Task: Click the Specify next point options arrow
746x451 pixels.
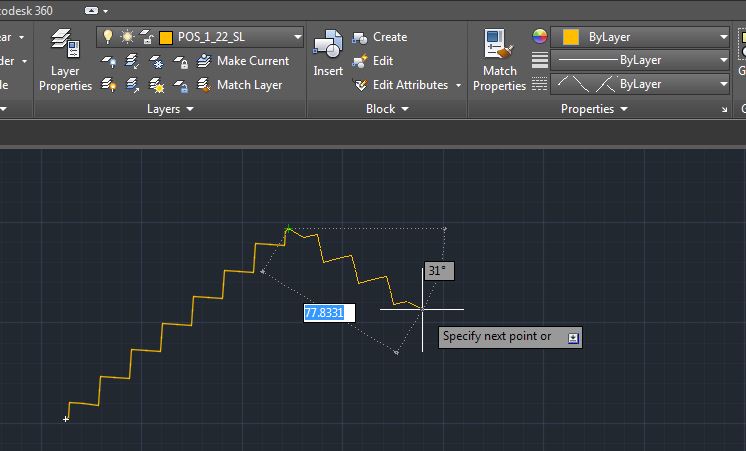Action: pyautogui.click(x=573, y=337)
